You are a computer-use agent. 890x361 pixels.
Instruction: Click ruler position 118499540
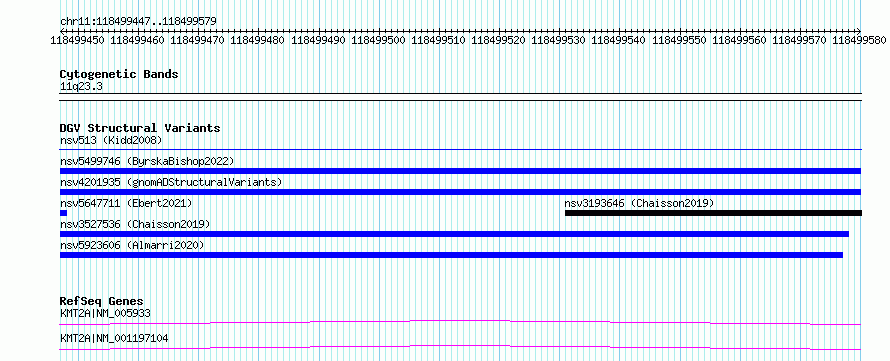[x=619, y=40]
